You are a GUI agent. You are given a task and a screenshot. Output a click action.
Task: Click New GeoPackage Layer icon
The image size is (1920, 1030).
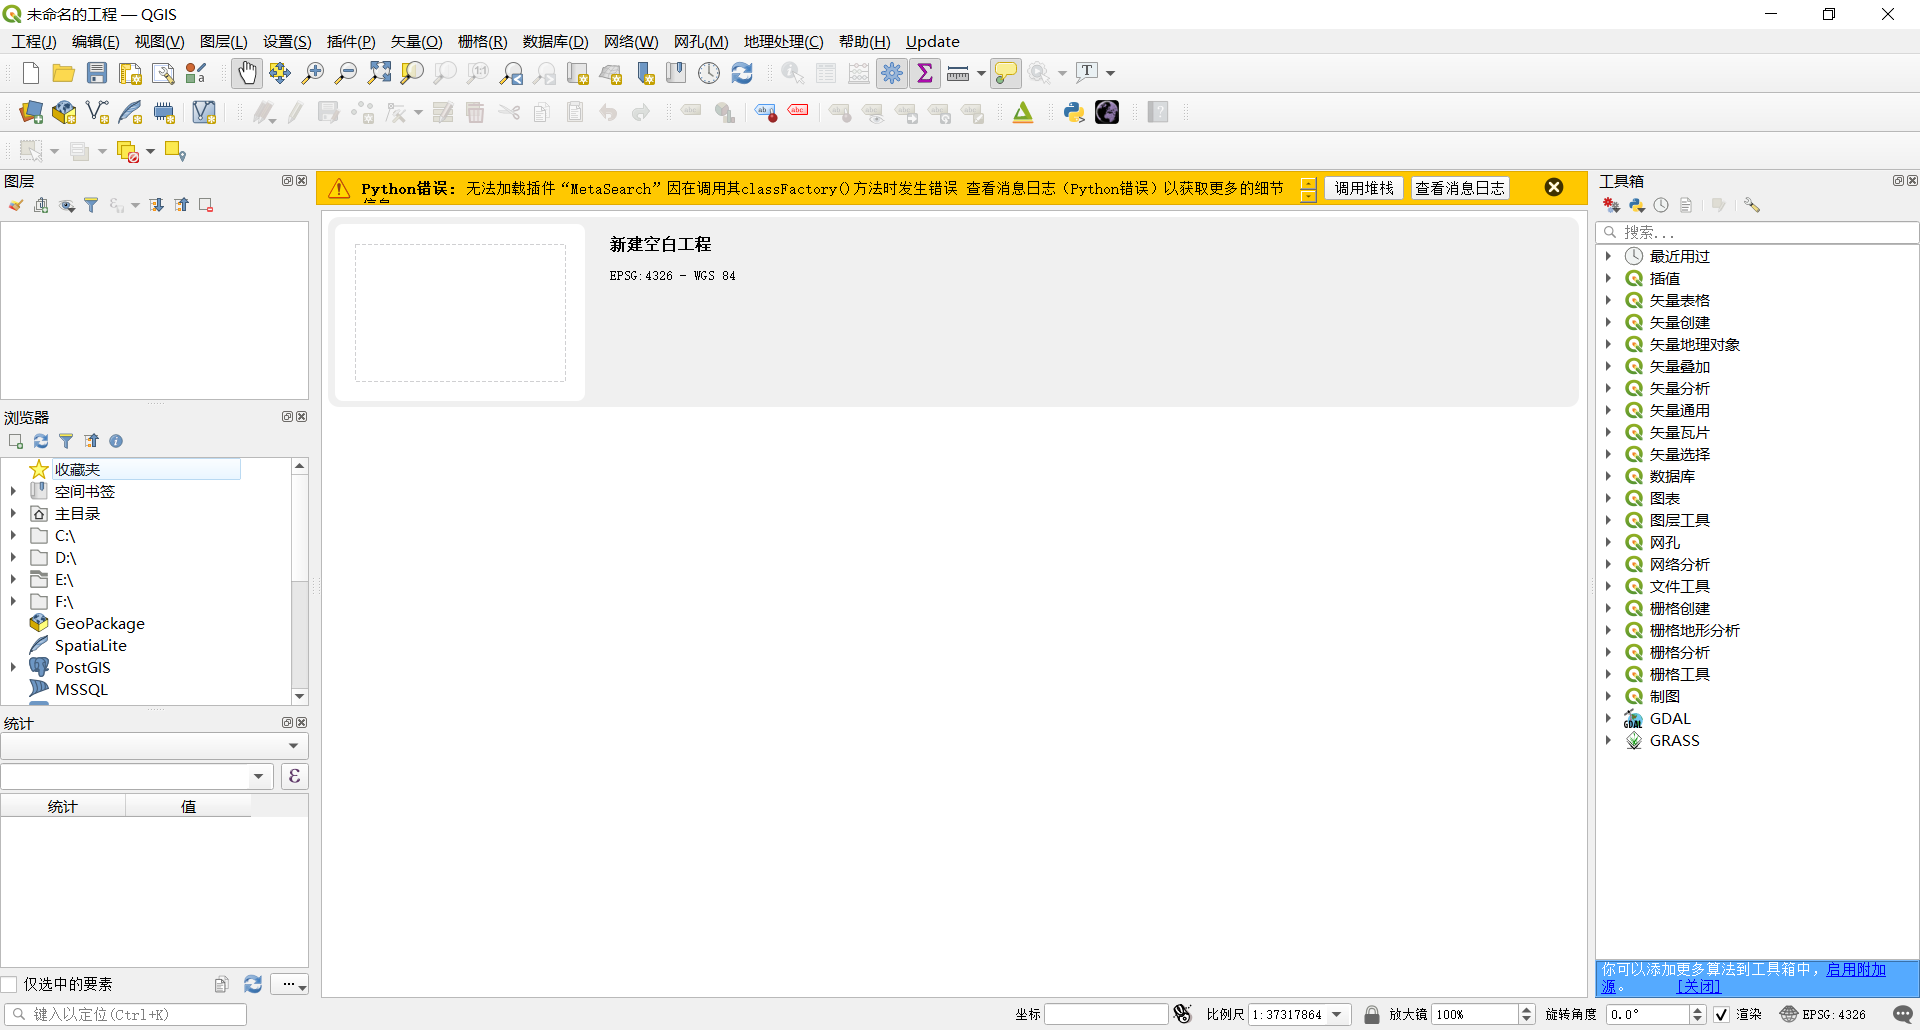[64, 112]
